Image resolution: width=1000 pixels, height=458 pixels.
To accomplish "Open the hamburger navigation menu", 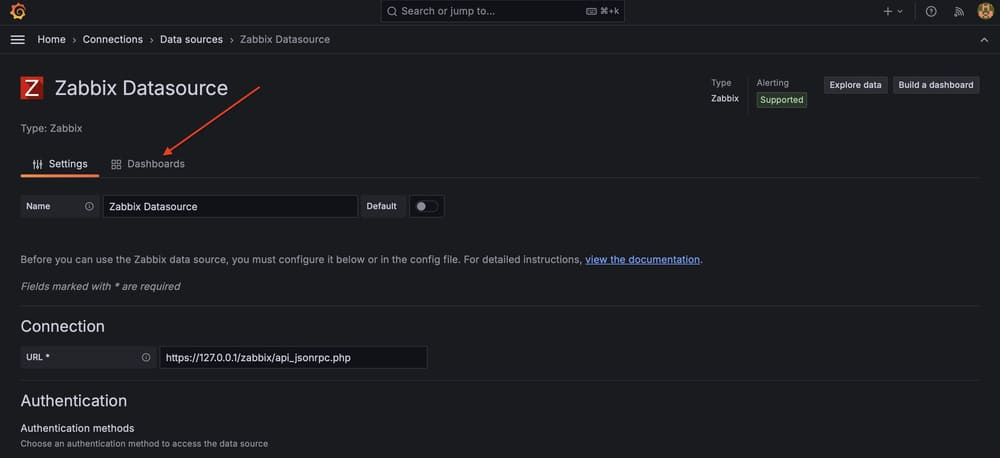I will point(18,40).
